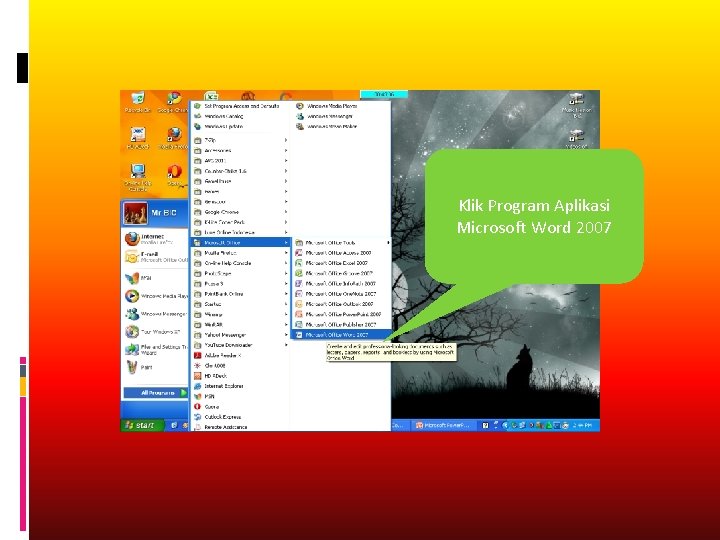Image resolution: width=720 pixels, height=540 pixels.
Task: Click the Mr BIC user account picture
Action: point(135,213)
